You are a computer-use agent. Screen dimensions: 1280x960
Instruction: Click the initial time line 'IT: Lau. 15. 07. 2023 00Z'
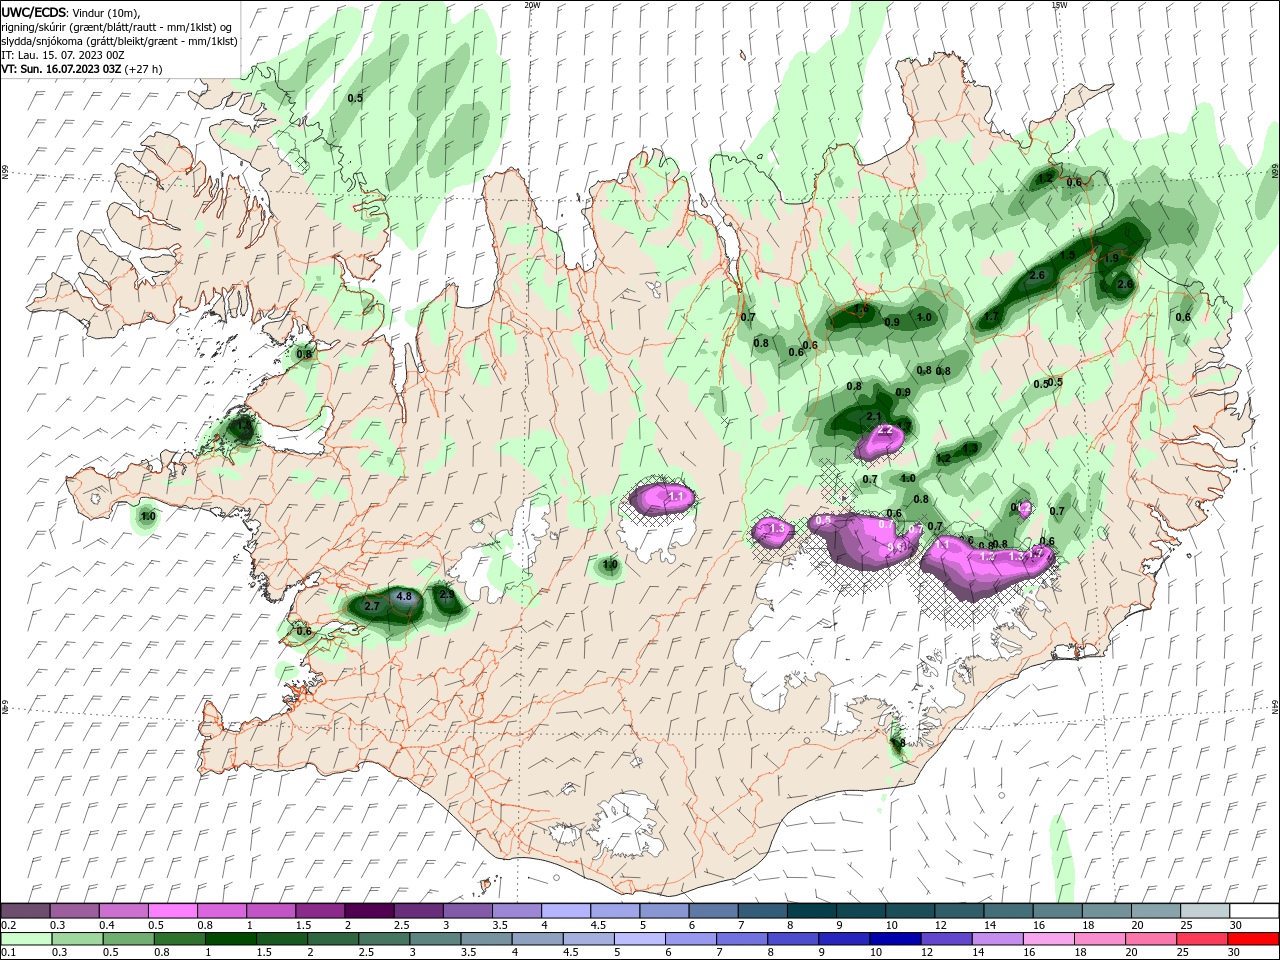click(64, 55)
